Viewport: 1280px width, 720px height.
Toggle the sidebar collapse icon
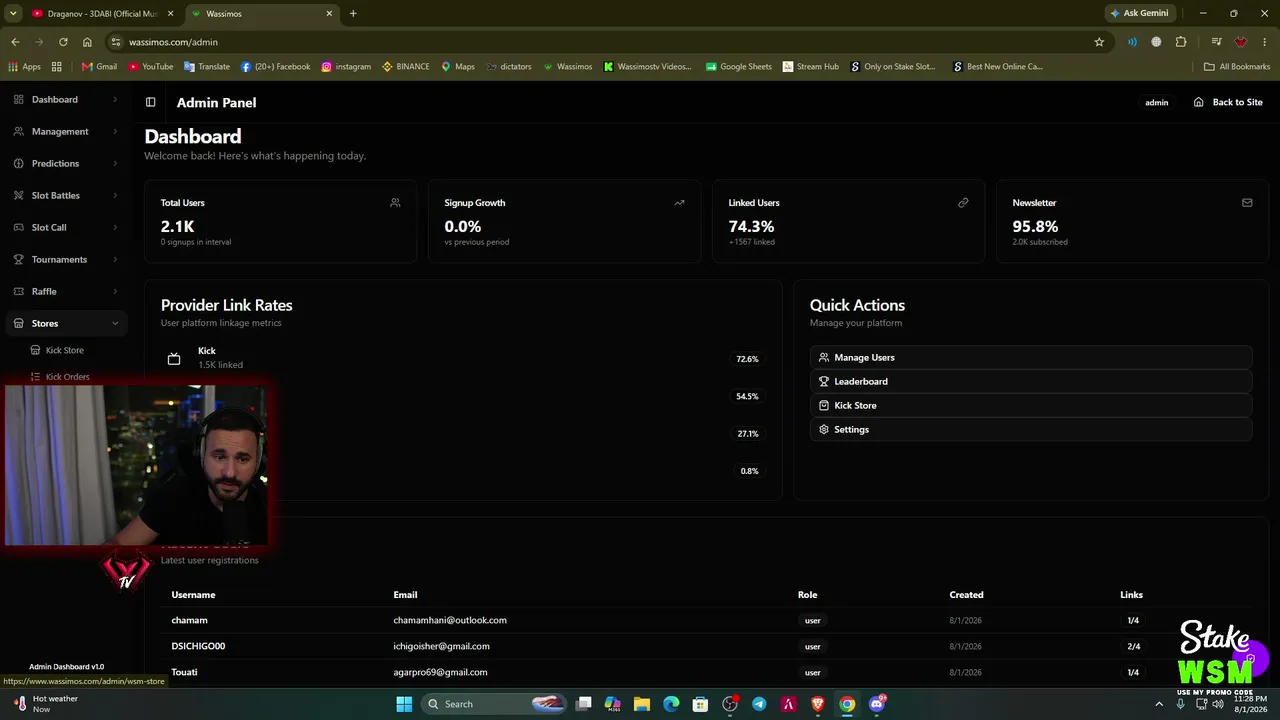coord(150,102)
